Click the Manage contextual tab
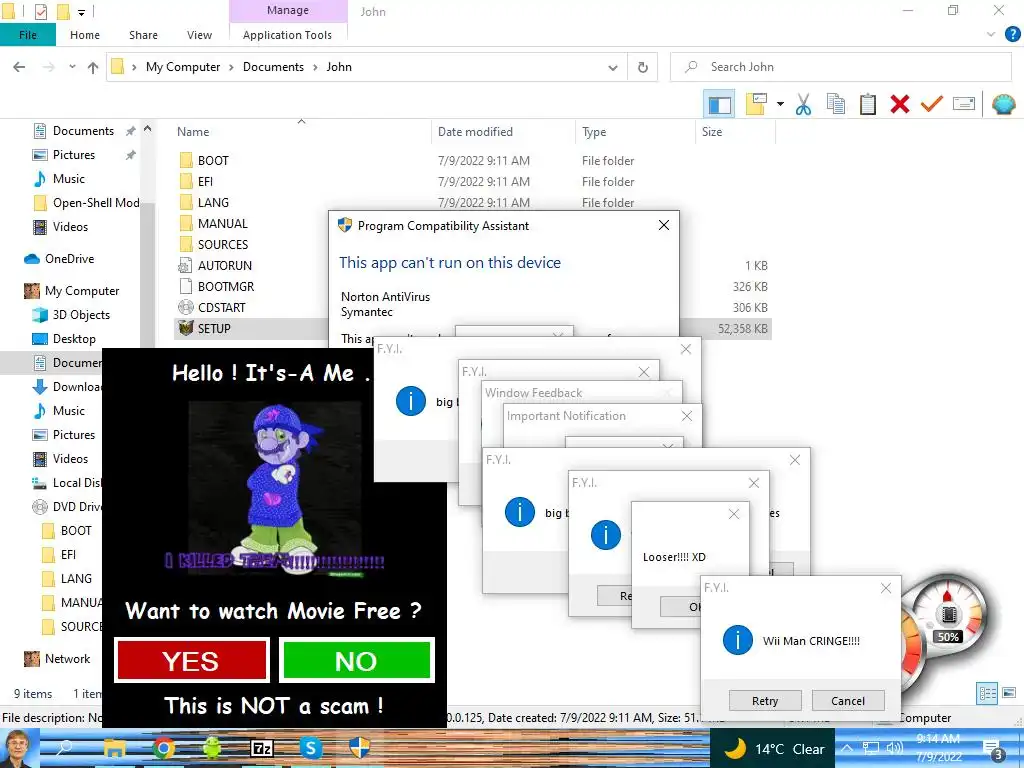The width and height of the screenshot is (1024, 768). [287, 10]
